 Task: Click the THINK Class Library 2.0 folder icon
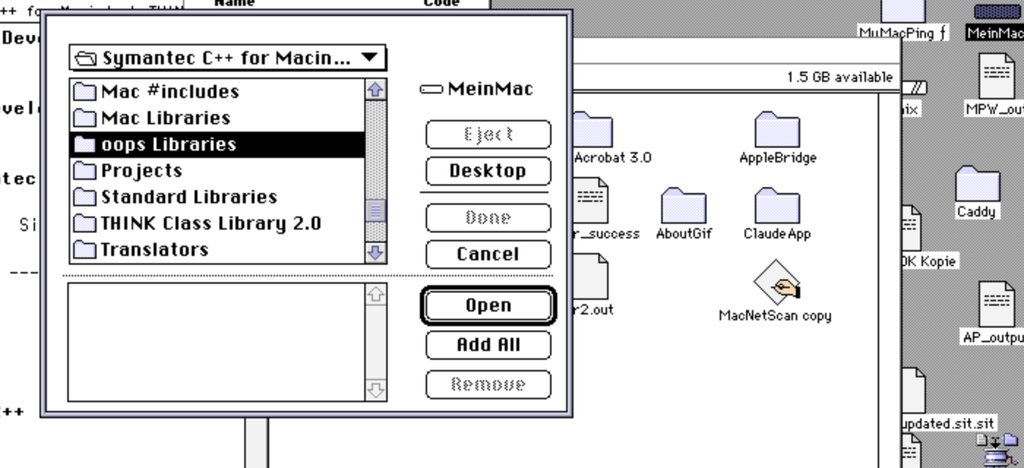click(x=85, y=223)
